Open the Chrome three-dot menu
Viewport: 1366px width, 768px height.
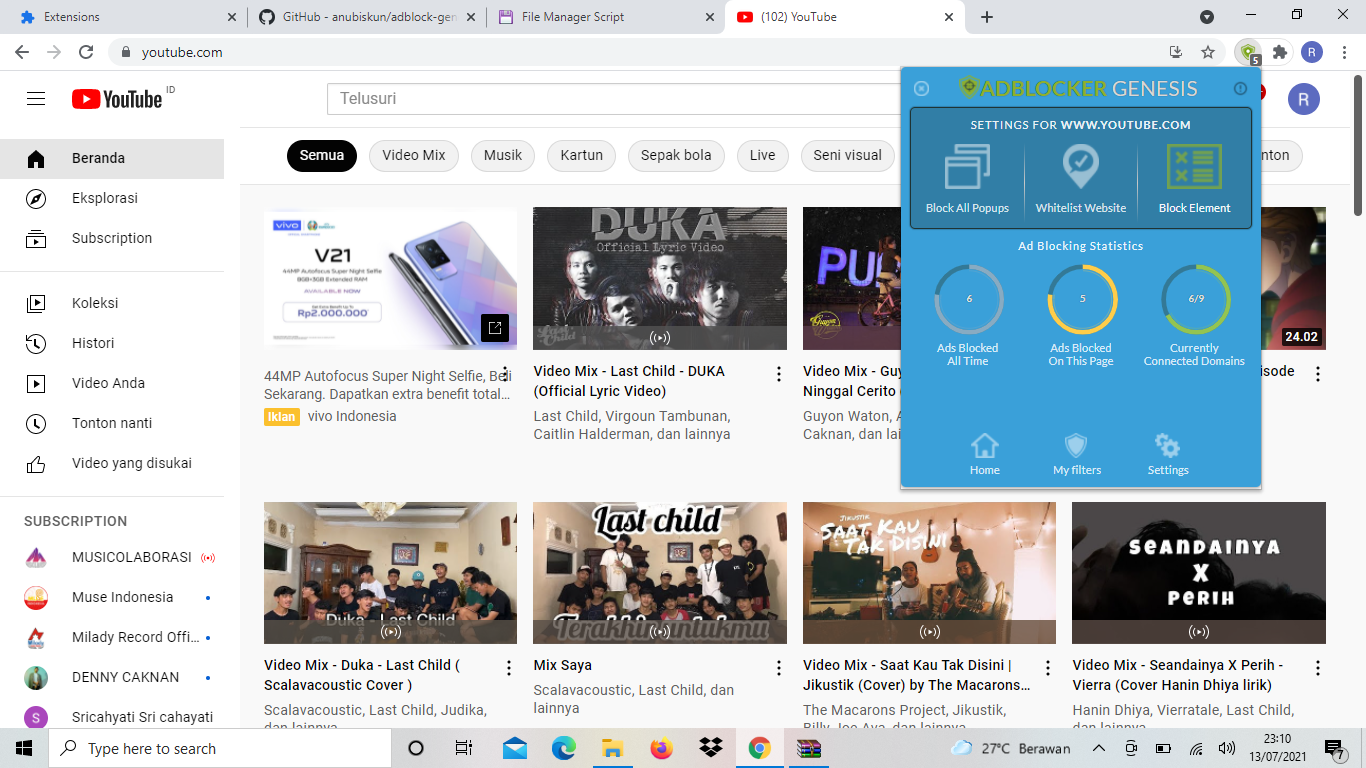pyautogui.click(x=1344, y=52)
